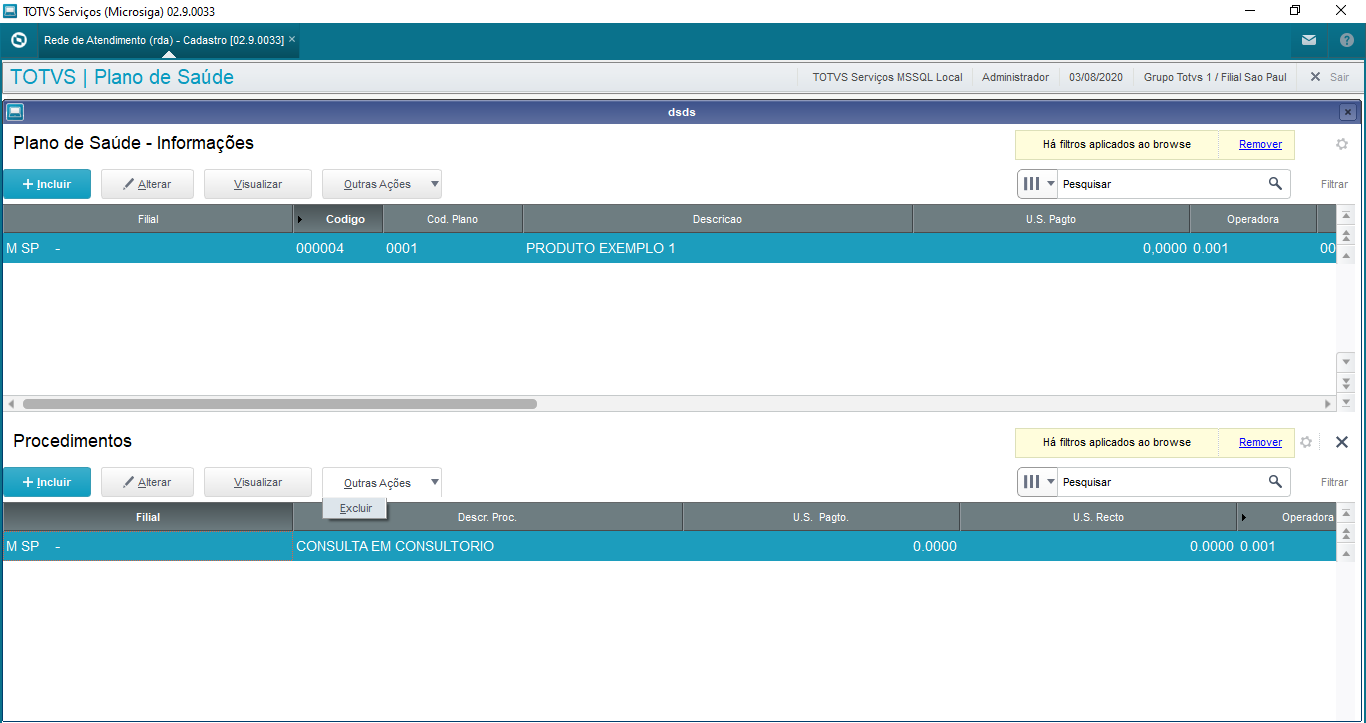Select the CONSULTA EM CONSULTORIO row

669,547
